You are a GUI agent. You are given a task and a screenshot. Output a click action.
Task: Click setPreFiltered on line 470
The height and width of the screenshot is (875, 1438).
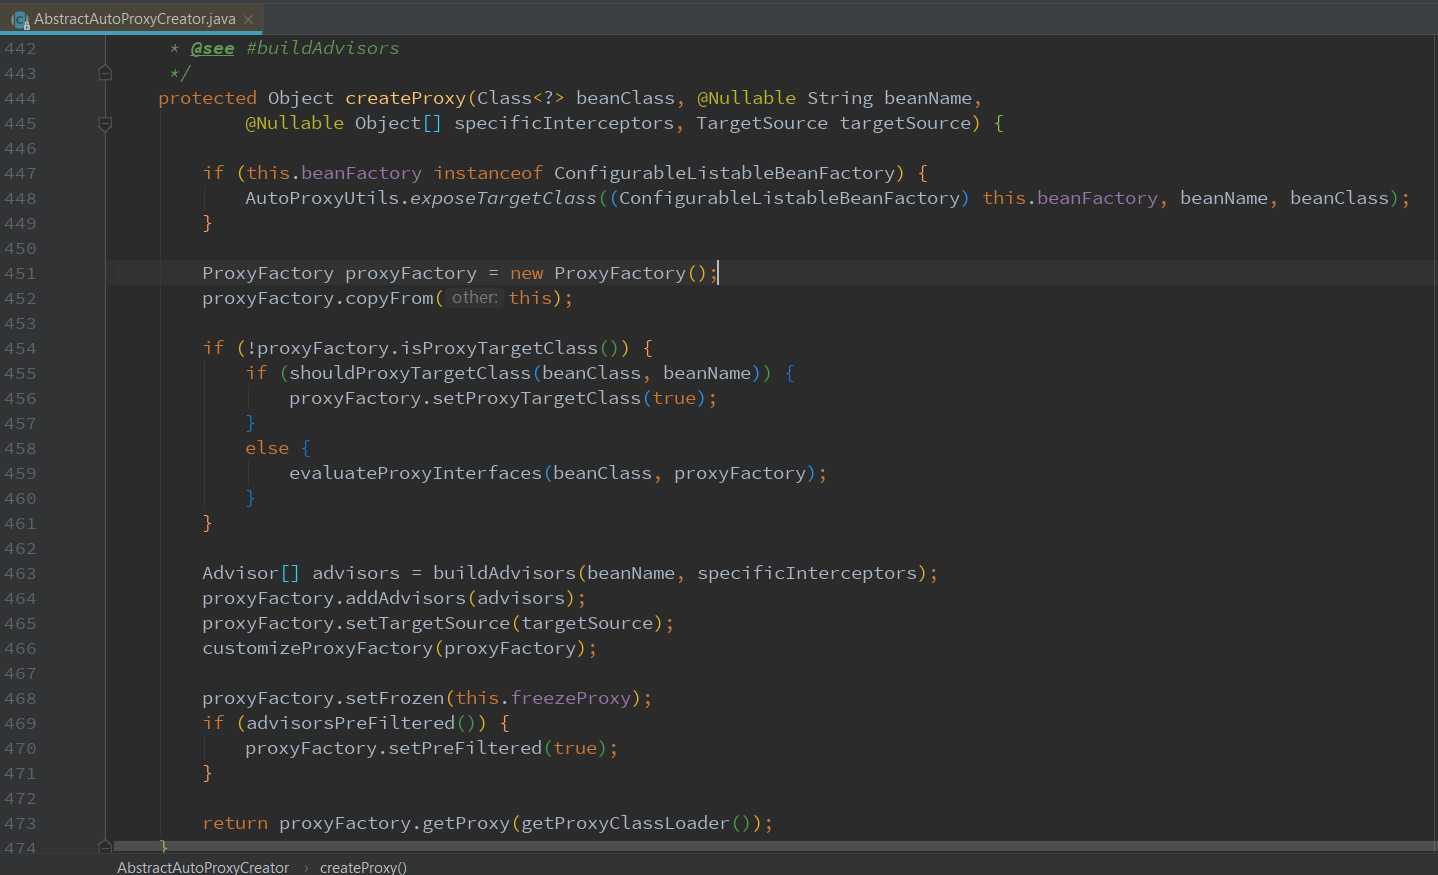[465, 748]
